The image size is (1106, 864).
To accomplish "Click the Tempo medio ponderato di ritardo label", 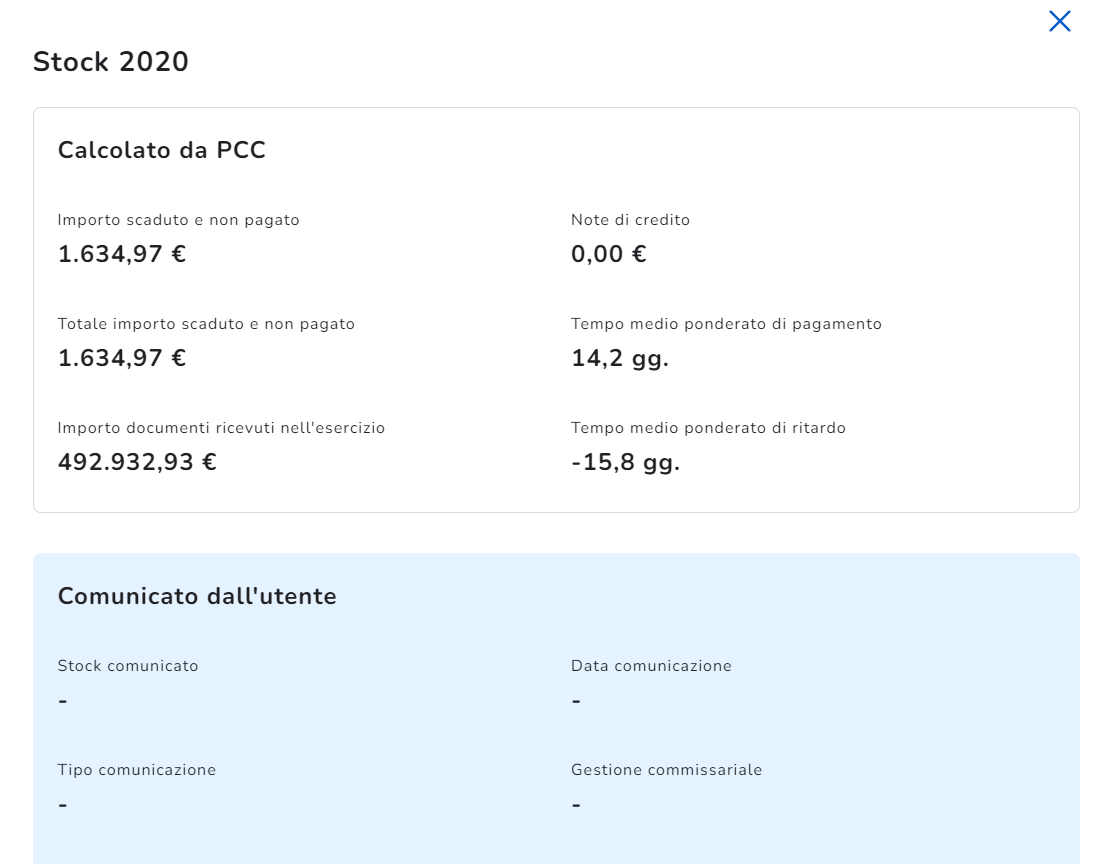I will [708, 428].
